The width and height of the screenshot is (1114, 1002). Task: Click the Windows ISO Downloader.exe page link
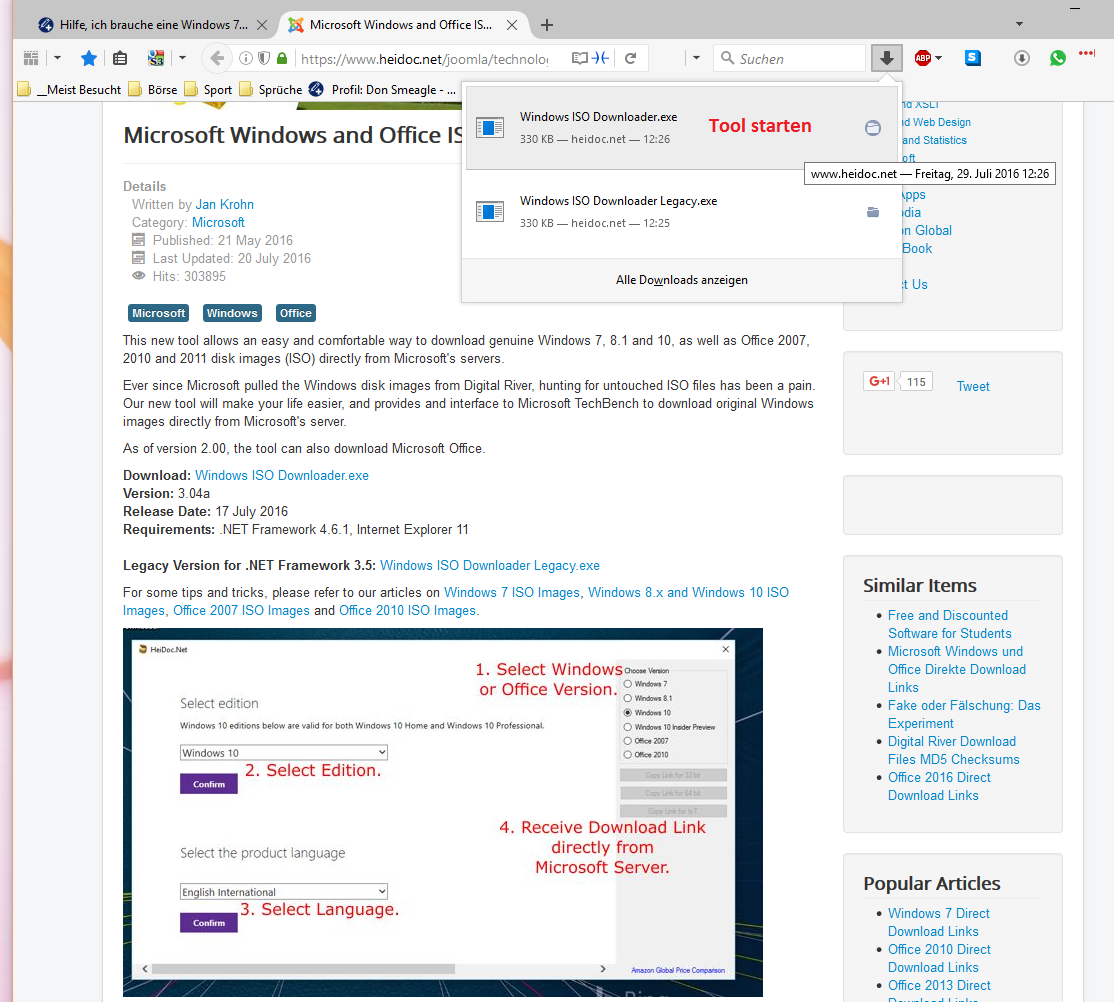tap(282, 475)
